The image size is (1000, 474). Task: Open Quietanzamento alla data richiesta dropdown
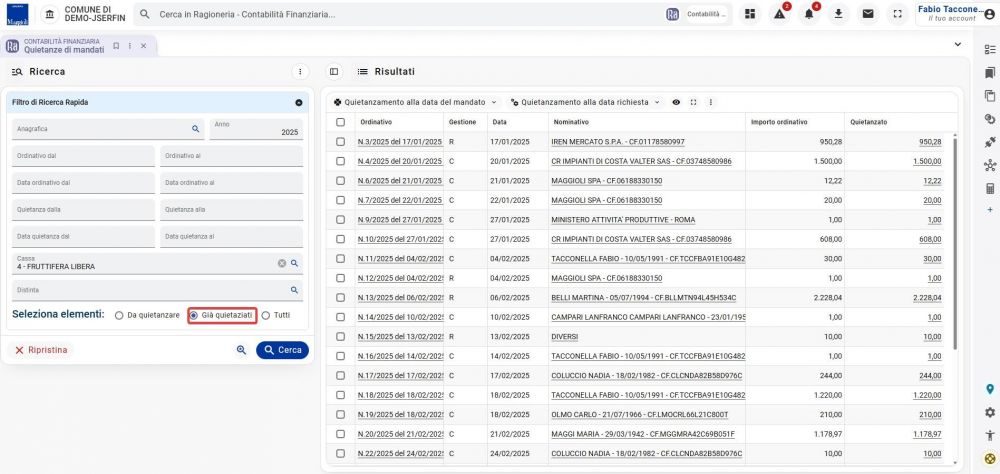pos(585,102)
